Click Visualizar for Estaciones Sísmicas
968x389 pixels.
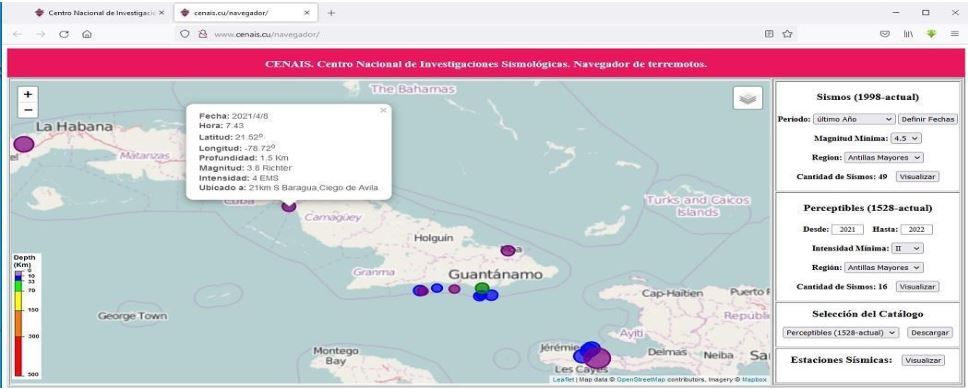[922, 360]
